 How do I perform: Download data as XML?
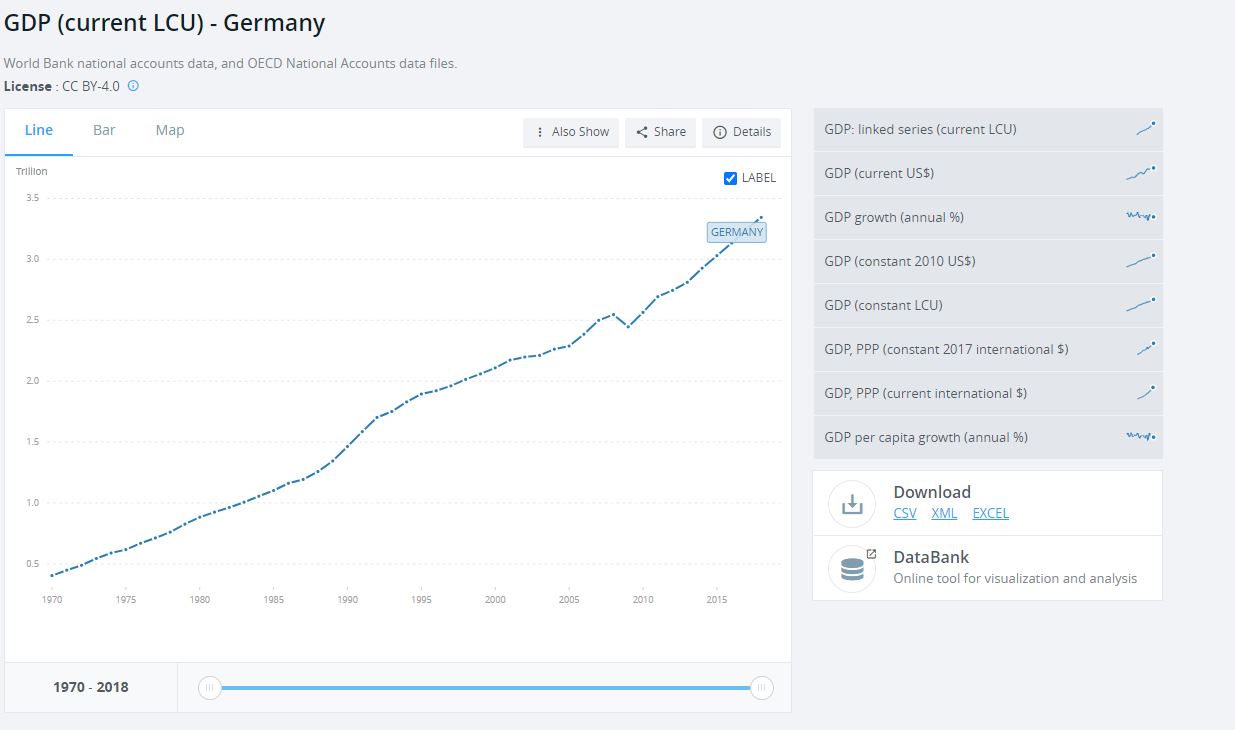(944, 513)
